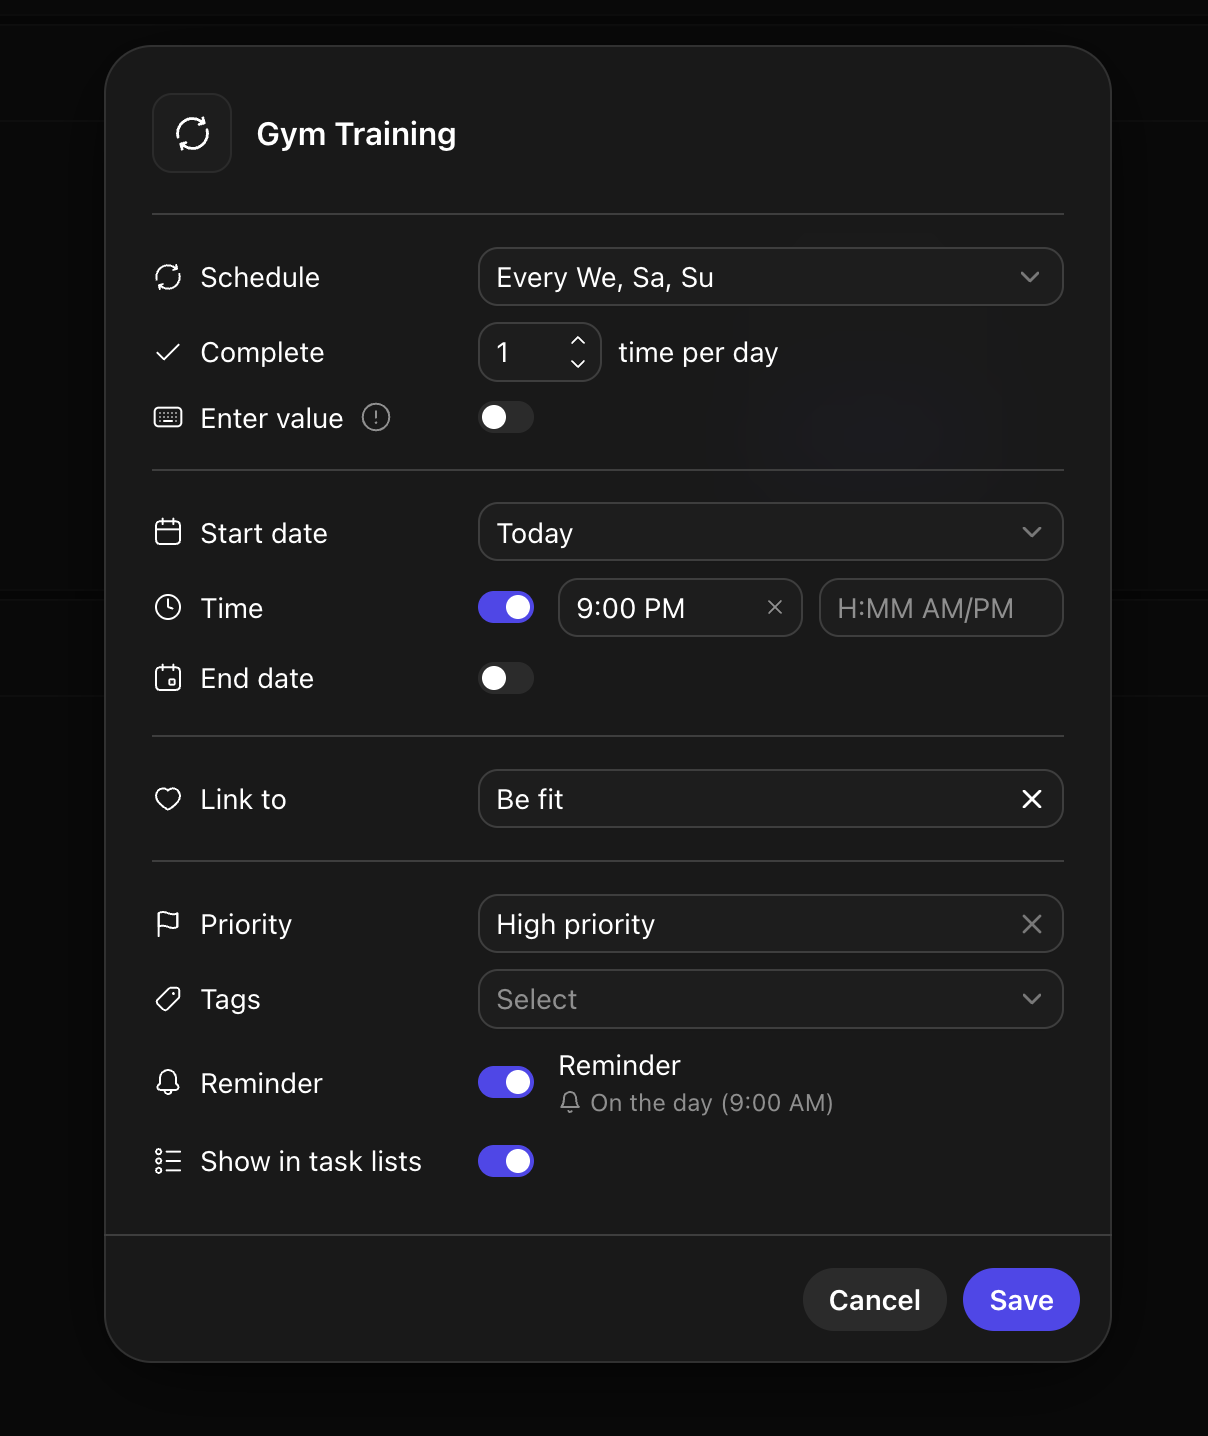Image resolution: width=1208 pixels, height=1436 pixels.
Task: Clear the 9:00 PM time value
Action: (775, 607)
